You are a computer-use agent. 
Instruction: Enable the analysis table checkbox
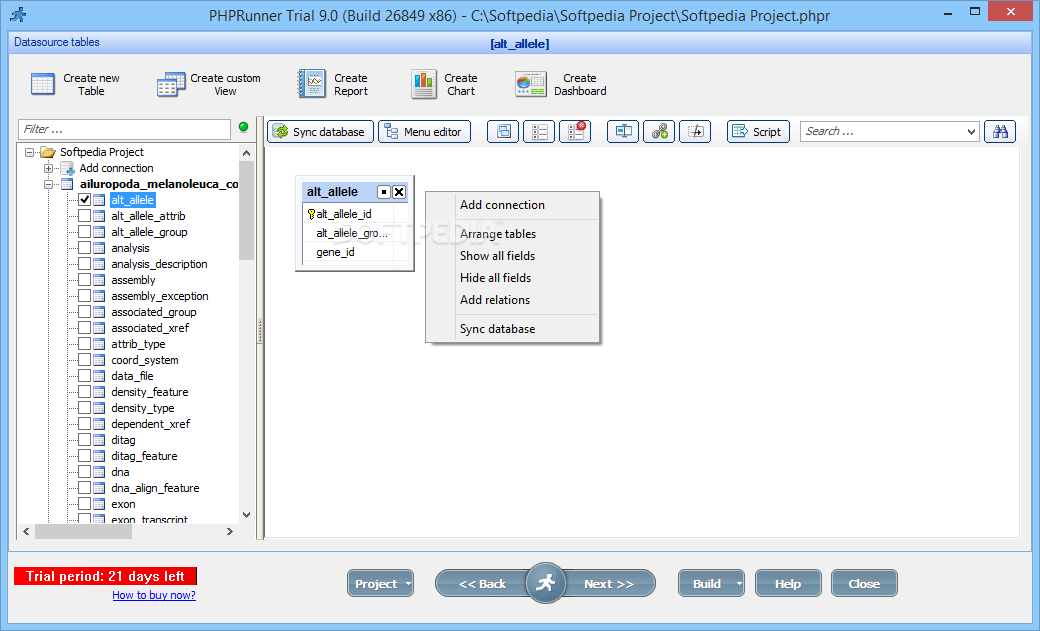(x=84, y=247)
